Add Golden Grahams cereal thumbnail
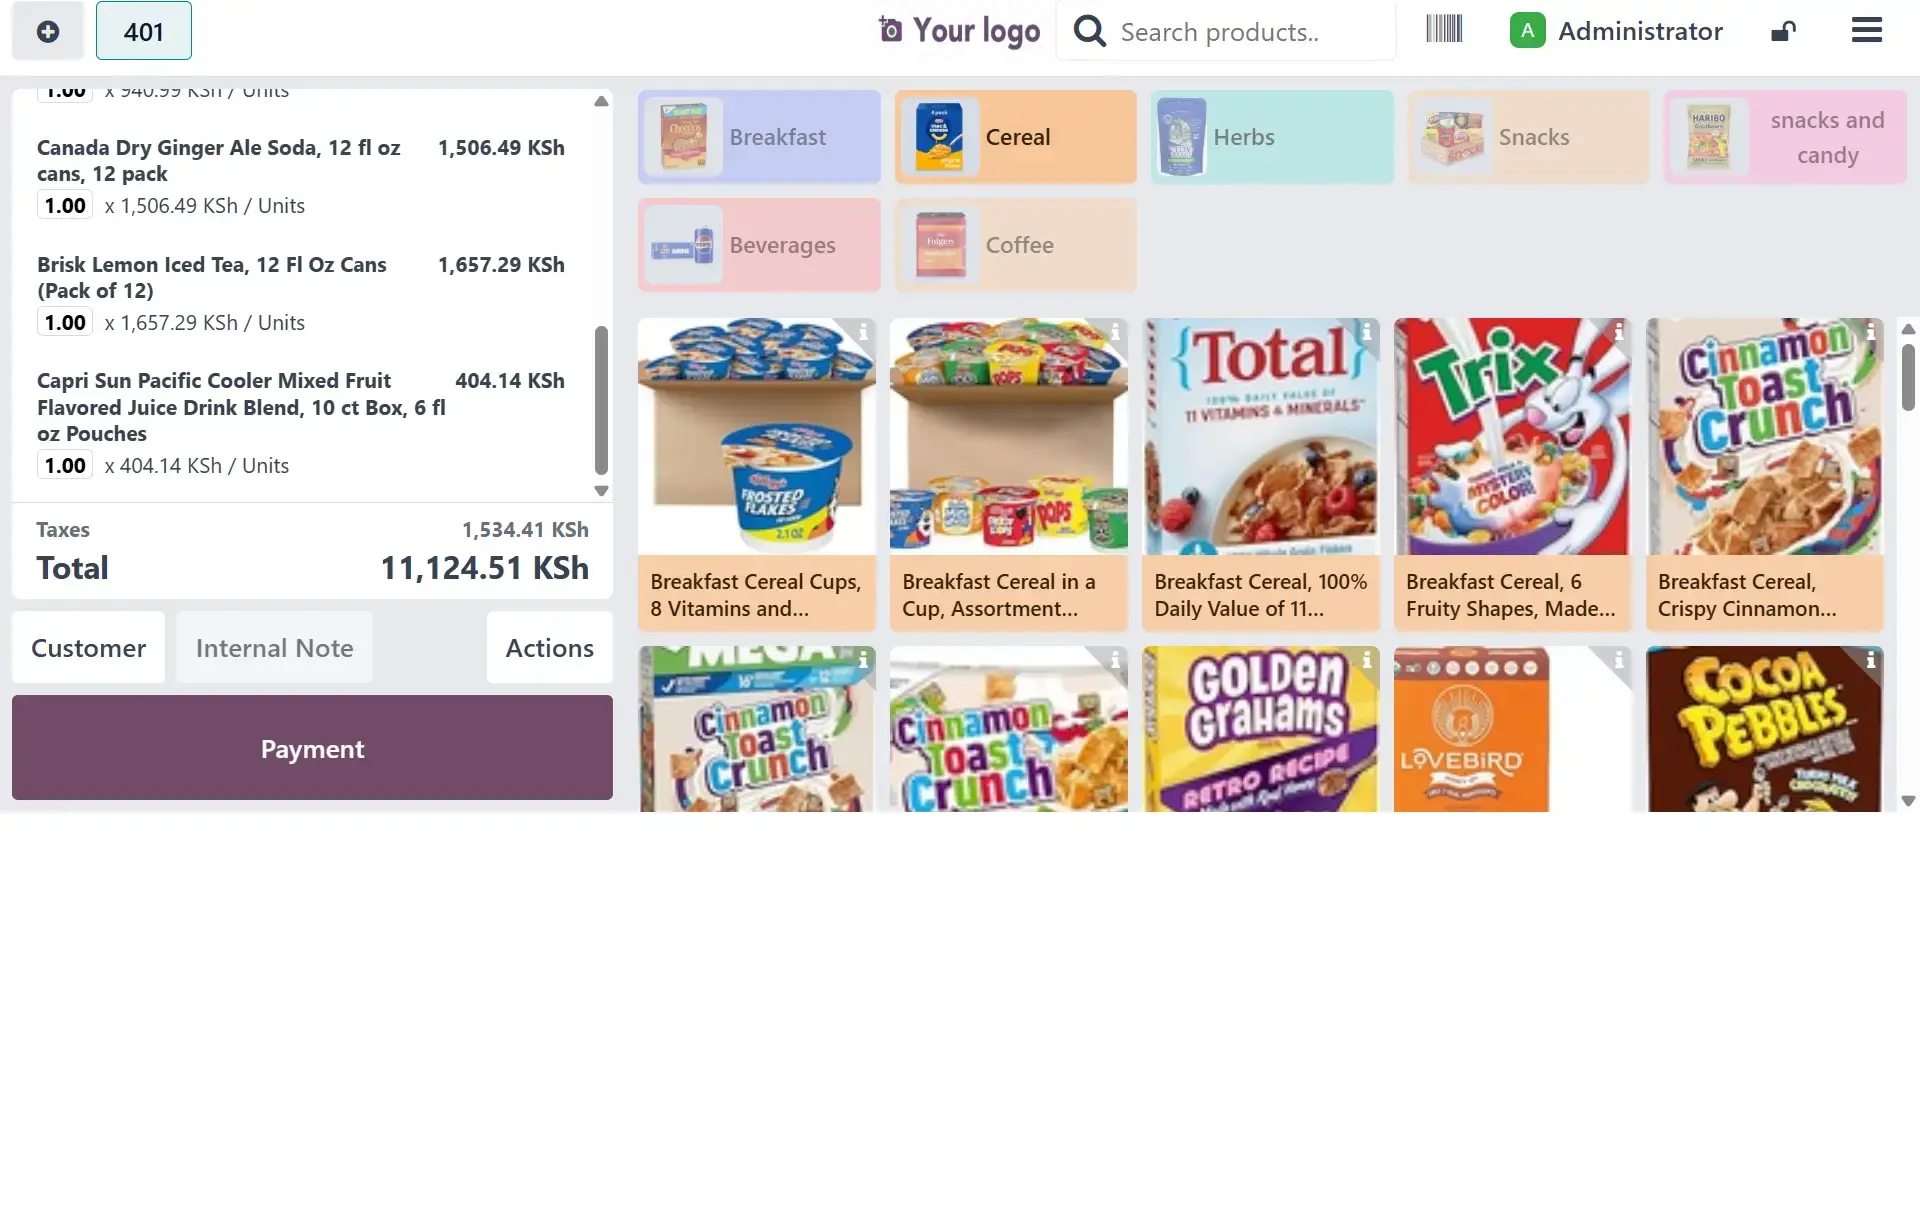 click(1260, 729)
